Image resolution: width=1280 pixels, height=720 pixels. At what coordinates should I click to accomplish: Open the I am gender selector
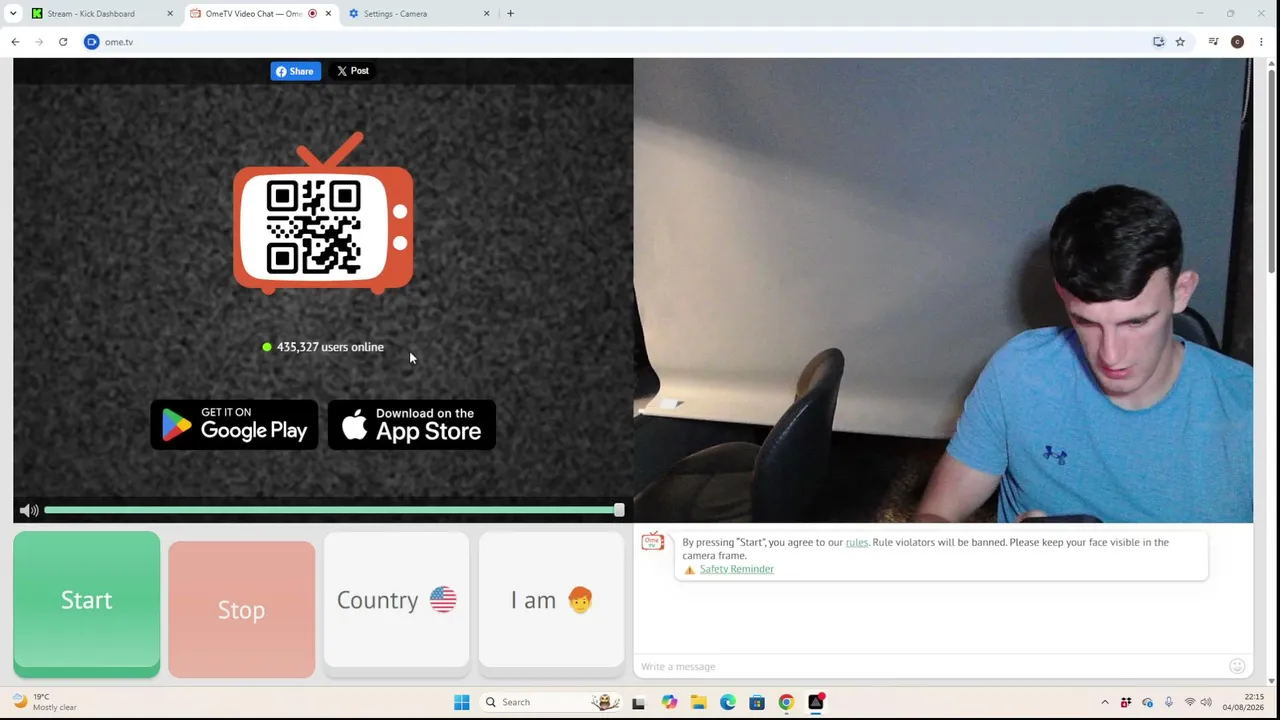point(551,600)
